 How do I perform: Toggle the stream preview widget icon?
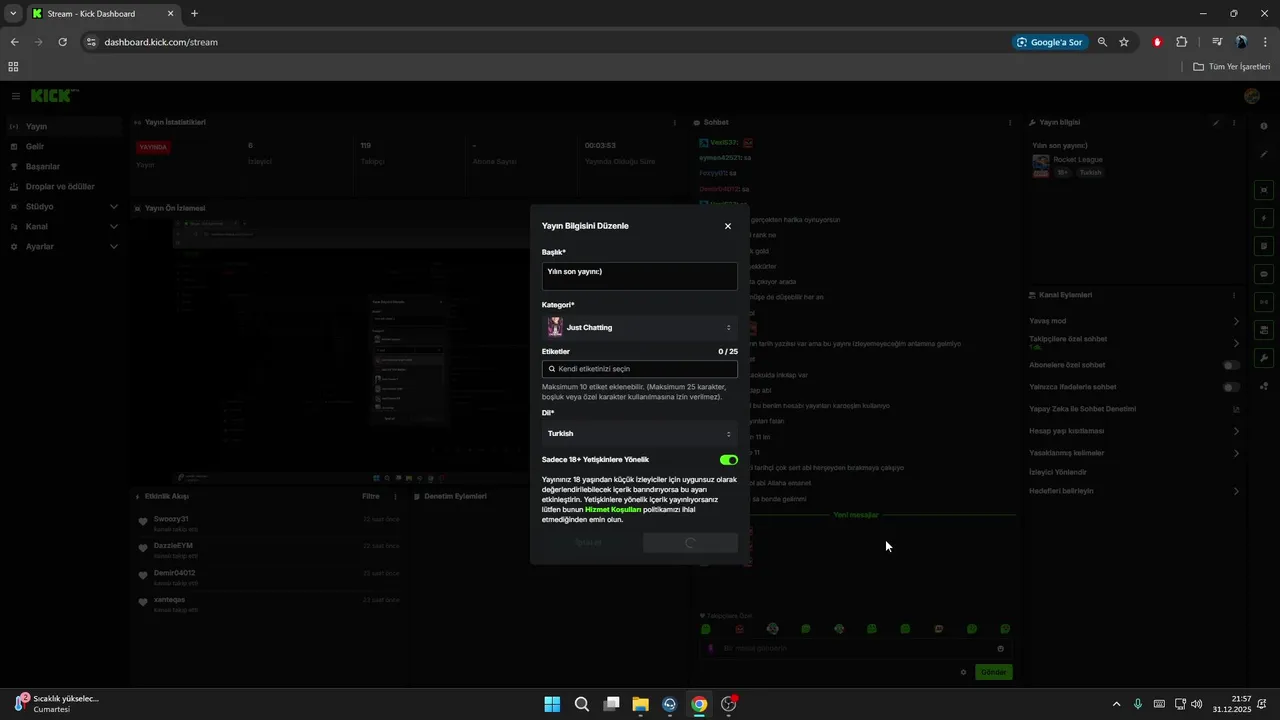pyautogui.click(x=1264, y=190)
